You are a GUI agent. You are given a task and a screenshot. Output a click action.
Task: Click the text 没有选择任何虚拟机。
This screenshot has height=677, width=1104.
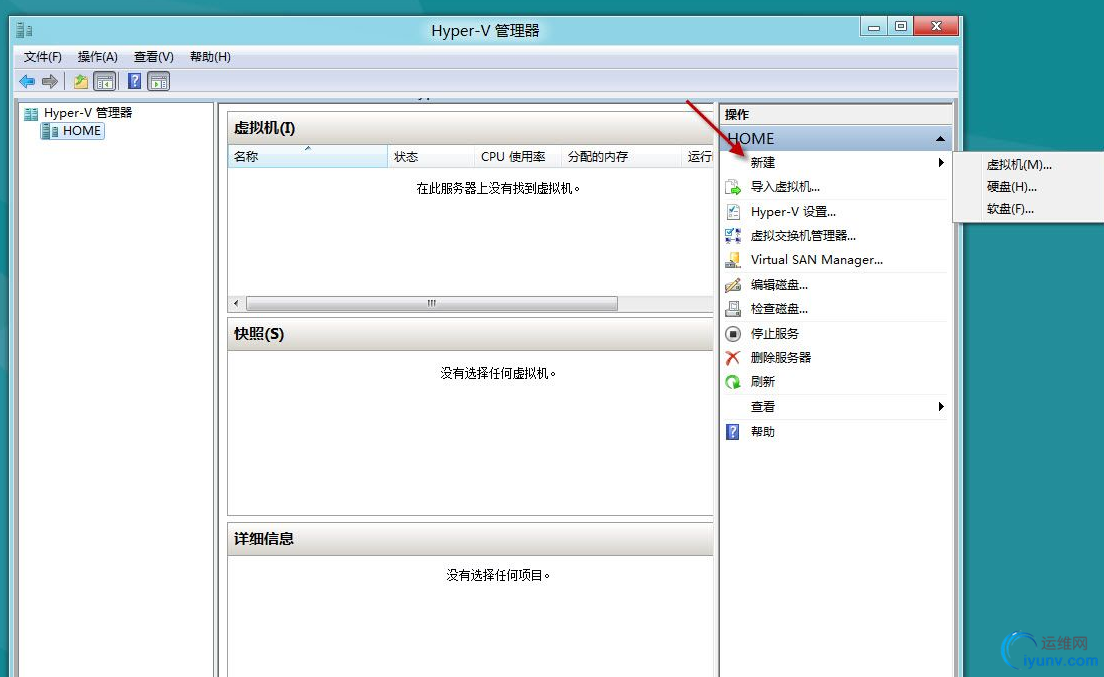coord(498,374)
